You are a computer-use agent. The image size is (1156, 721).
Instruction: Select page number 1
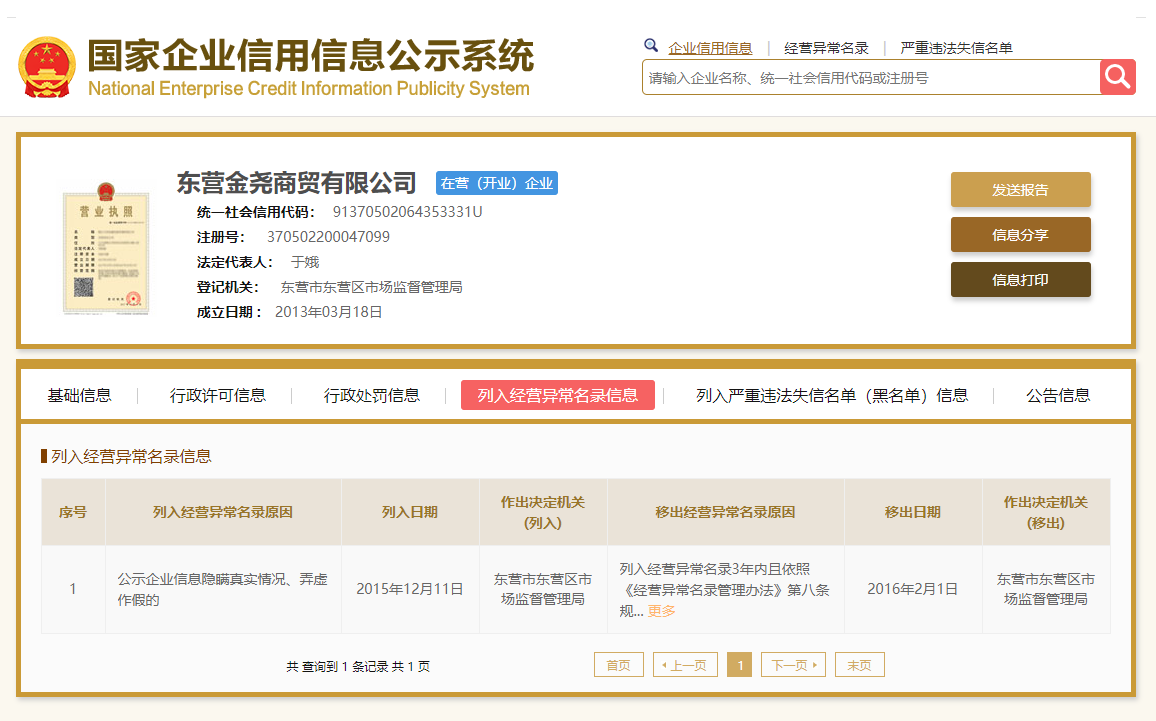pyautogui.click(x=739, y=665)
